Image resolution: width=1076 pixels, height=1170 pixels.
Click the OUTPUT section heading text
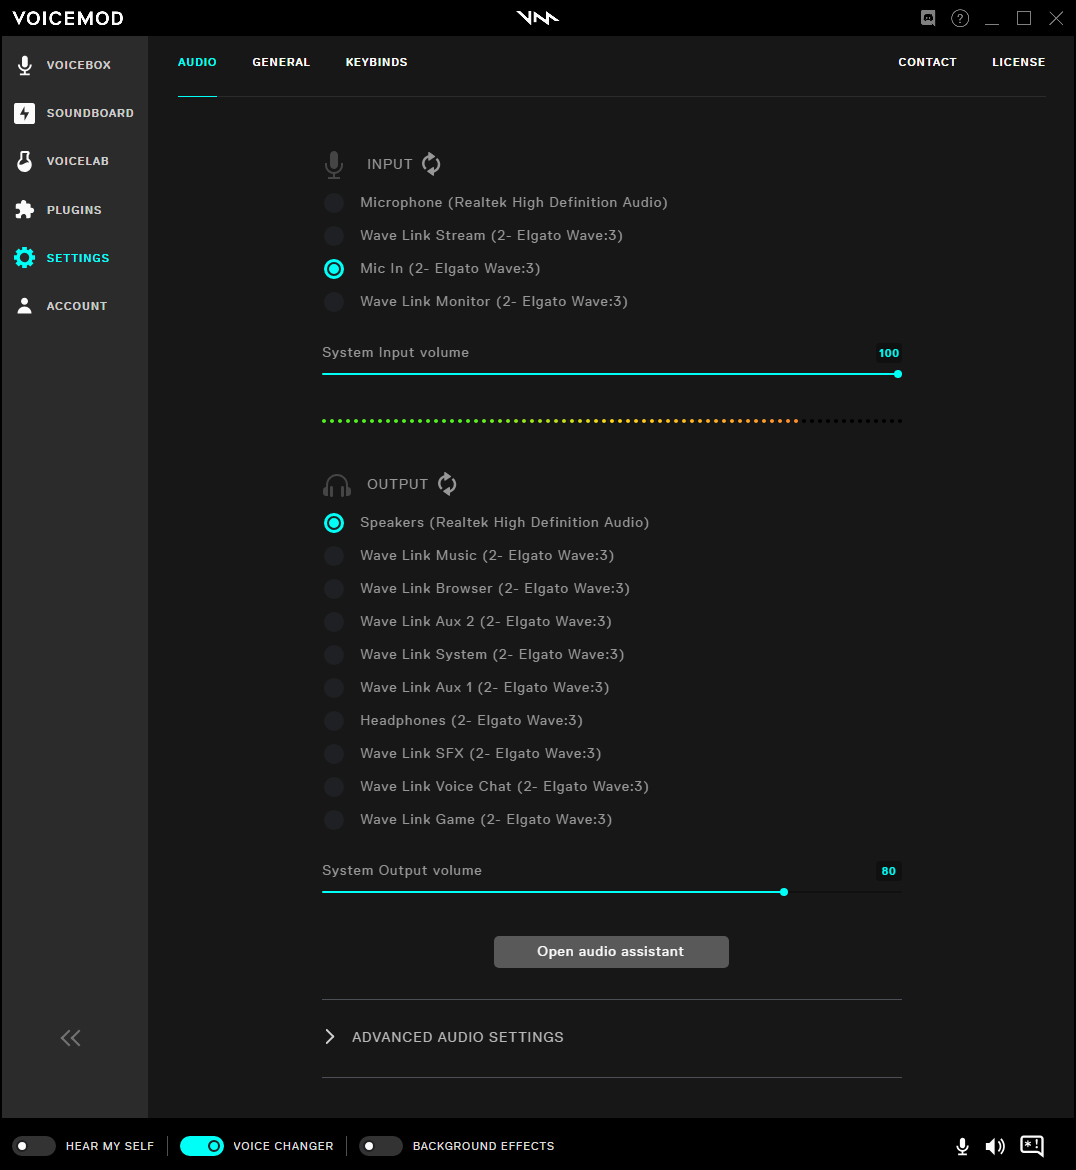pyautogui.click(x=398, y=484)
